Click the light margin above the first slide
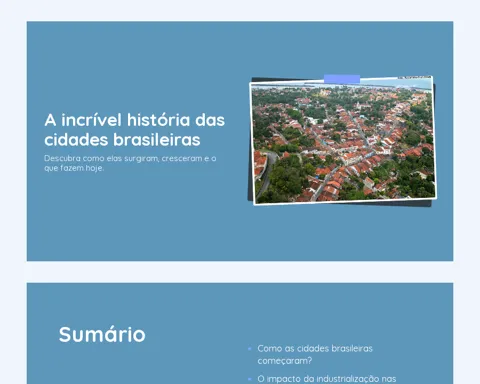 [240, 11]
